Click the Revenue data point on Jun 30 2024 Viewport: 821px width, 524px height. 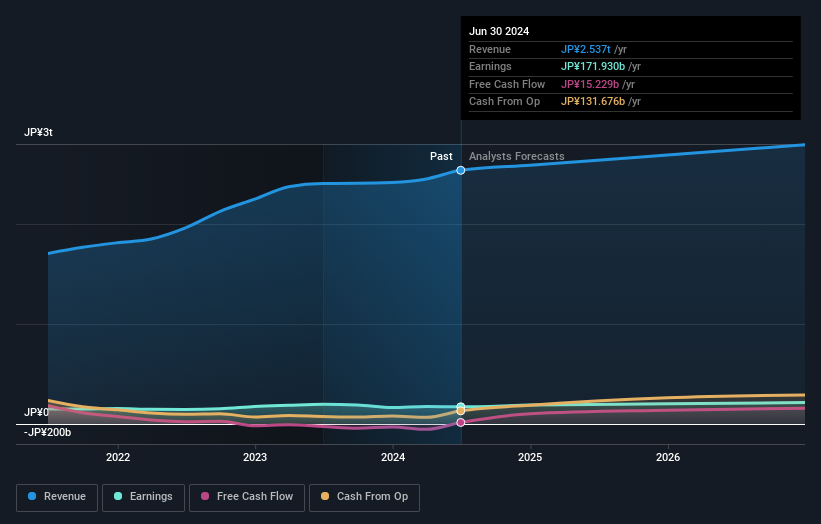(461, 170)
